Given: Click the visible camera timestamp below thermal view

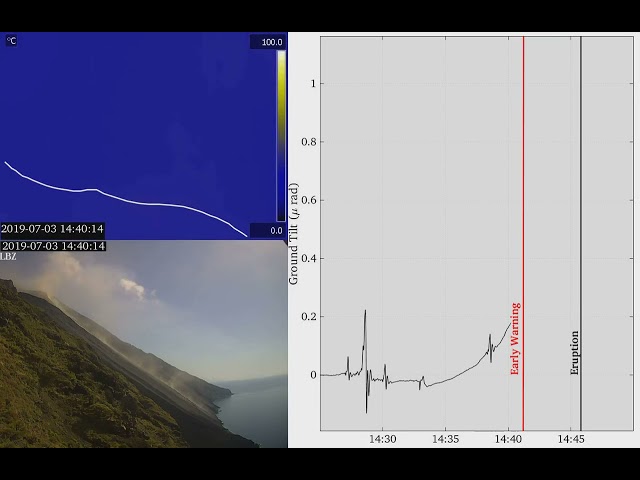Looking at the screenshot, I should (x=53, y=246).
